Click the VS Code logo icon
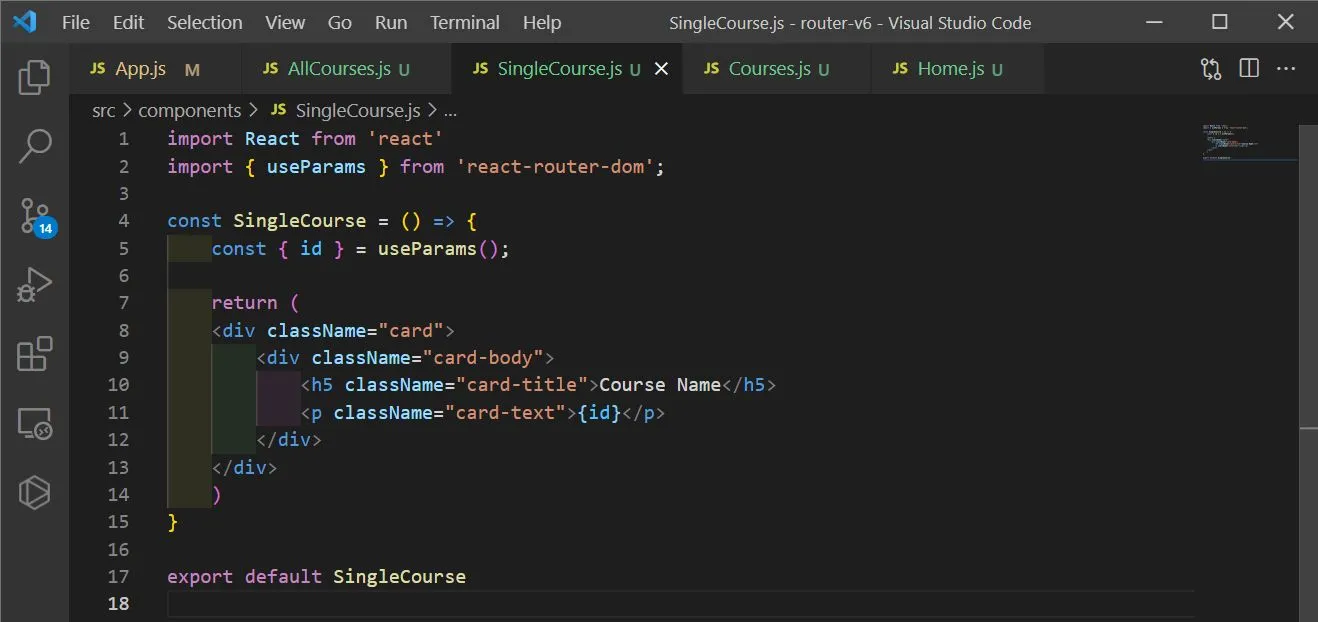Viewport: 1318px width, 622px height. (x=24, y=21)
